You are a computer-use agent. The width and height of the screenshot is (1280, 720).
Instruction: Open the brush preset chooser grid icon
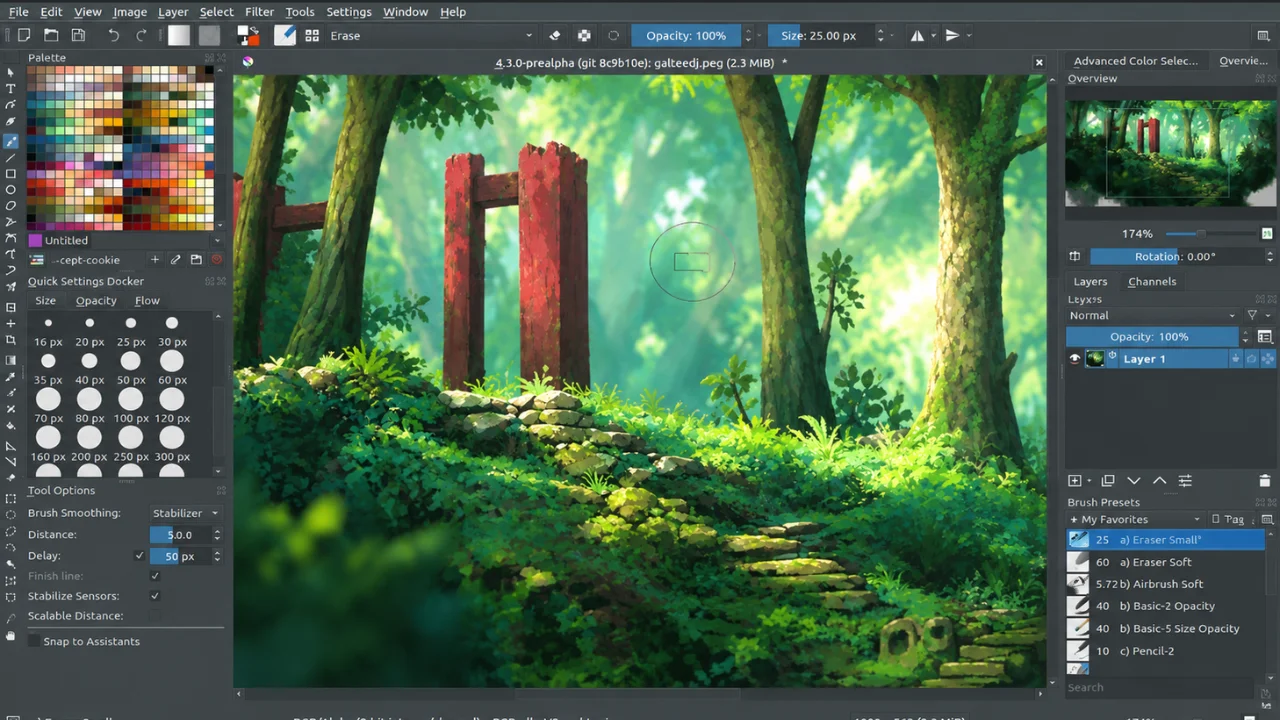312,35
